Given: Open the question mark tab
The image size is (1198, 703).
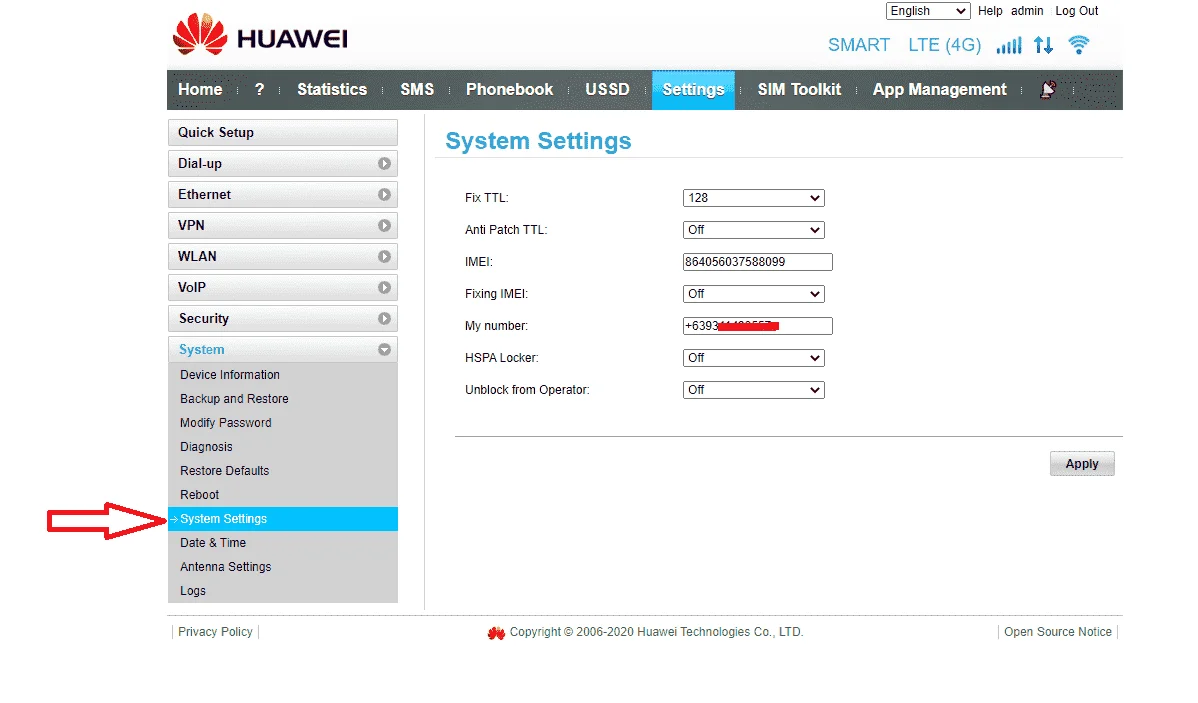Looking at the screenshot, I should [259, 89].
